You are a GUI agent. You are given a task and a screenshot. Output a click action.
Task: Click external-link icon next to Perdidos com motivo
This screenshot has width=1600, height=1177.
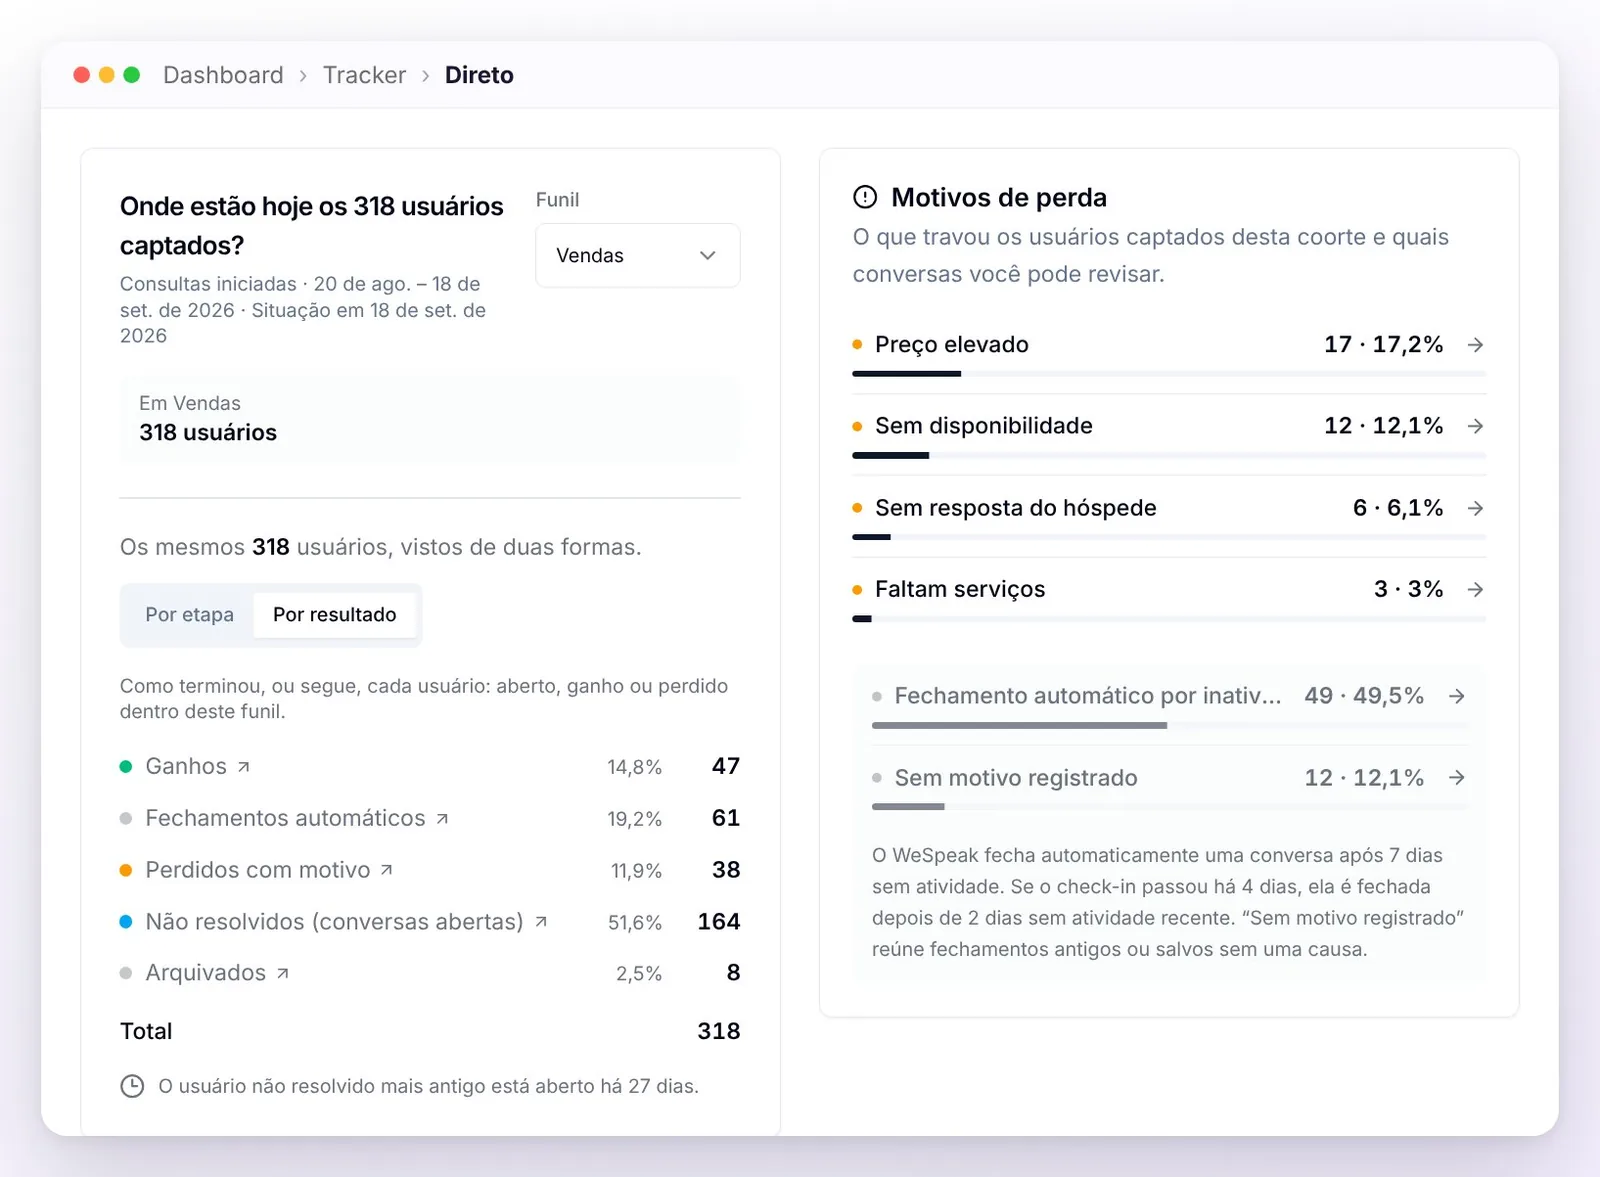[x=387, y=871]
